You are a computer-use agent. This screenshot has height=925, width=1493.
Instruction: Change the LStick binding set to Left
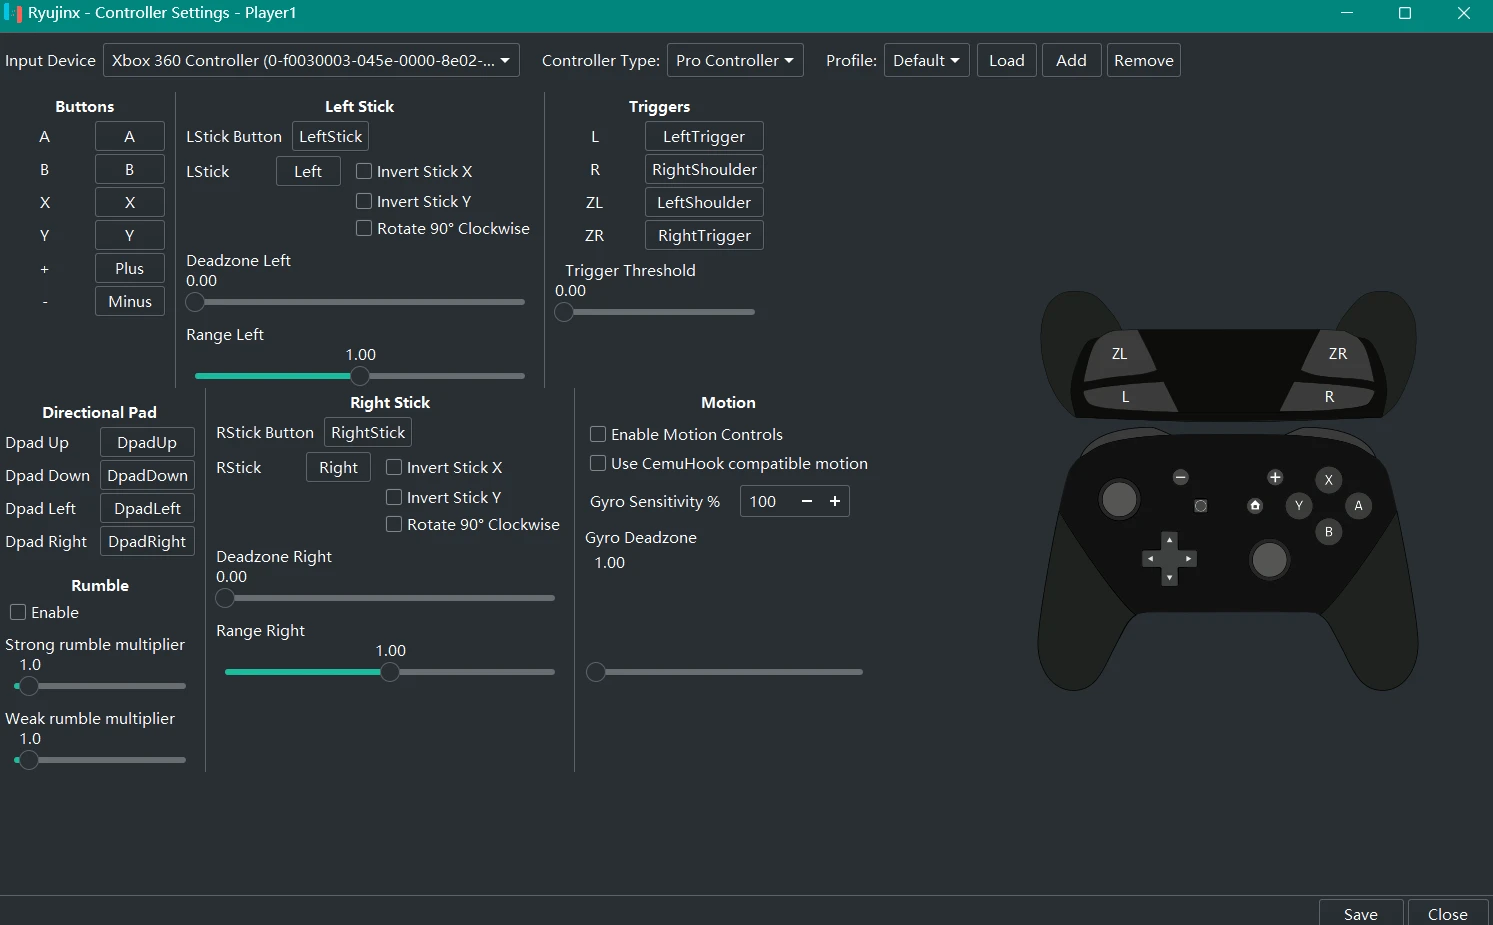(x=308, y=171)
